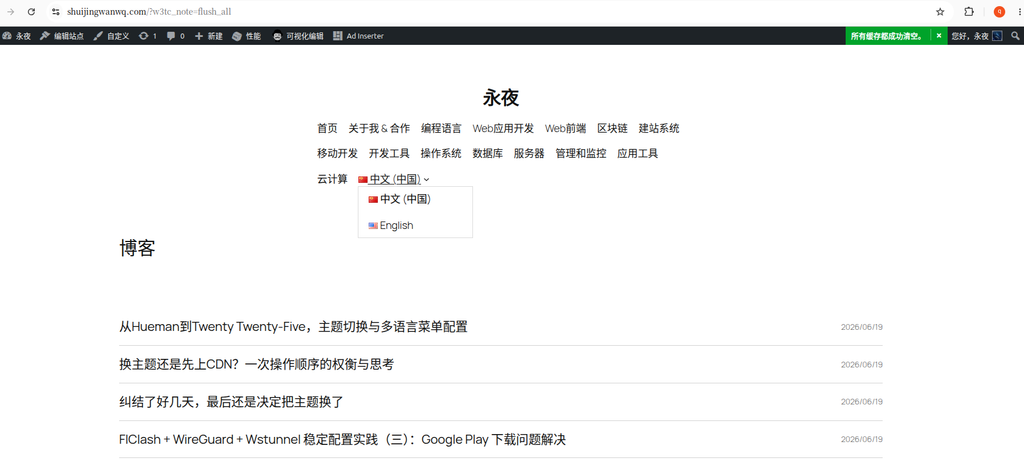
Task: Open the 编程语言 category
Action: point(441,128)
